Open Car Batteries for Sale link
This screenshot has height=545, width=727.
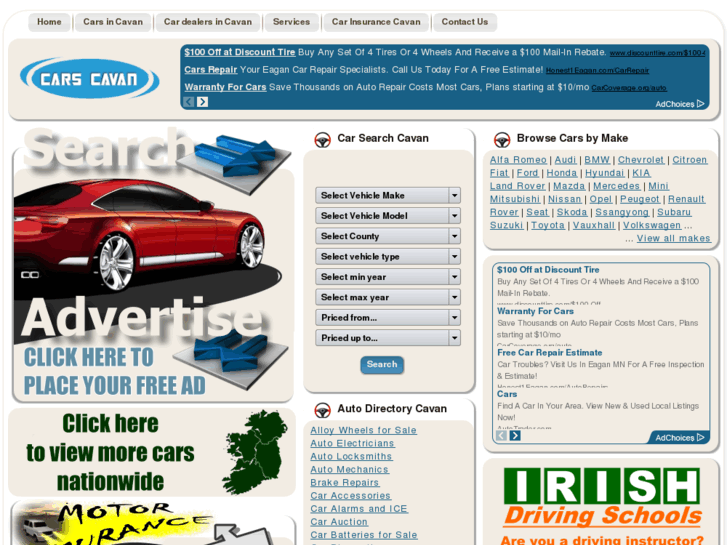coord(364,535)
